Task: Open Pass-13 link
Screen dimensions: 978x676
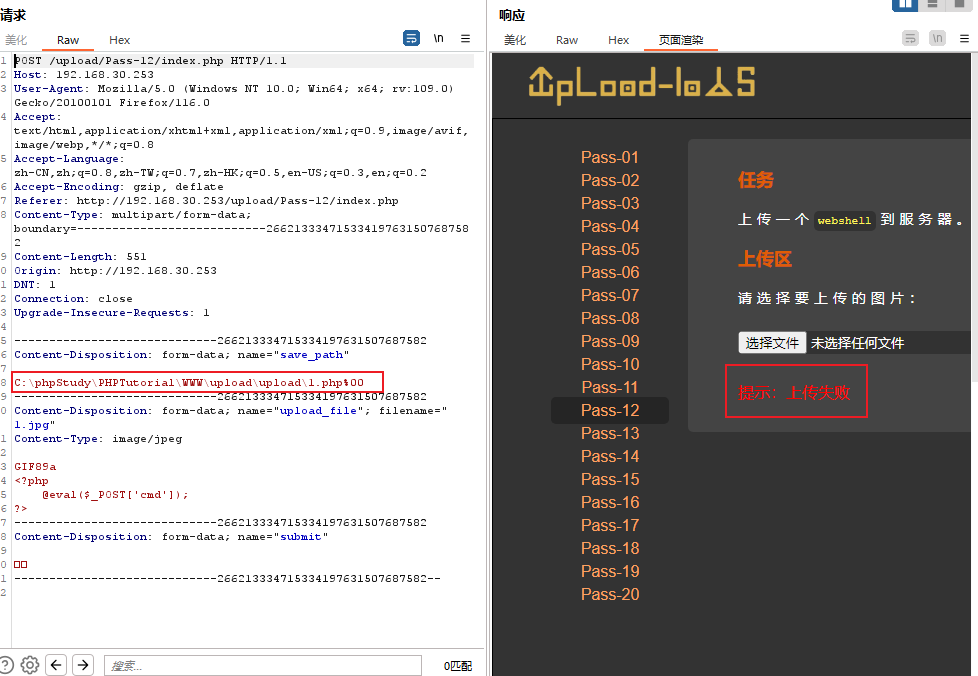Action: click(x=609, y=433)
